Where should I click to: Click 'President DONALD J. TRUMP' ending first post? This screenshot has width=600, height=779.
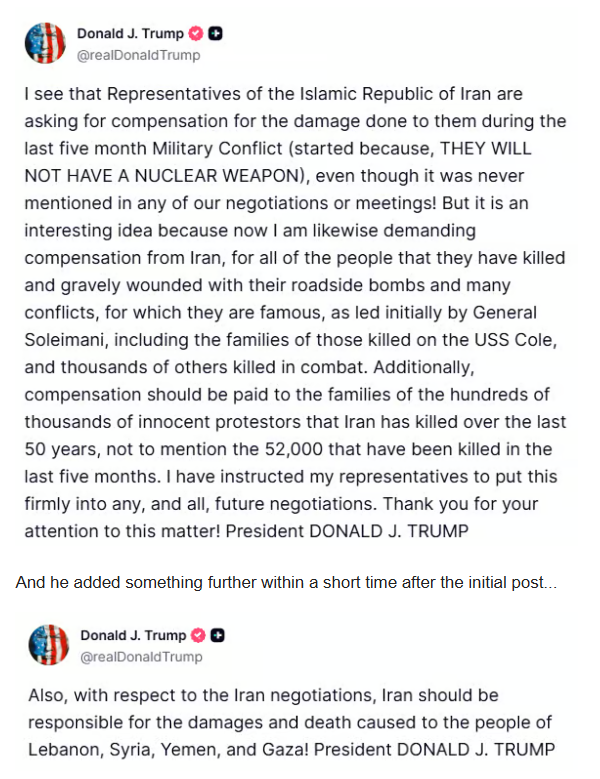[347, 531]
